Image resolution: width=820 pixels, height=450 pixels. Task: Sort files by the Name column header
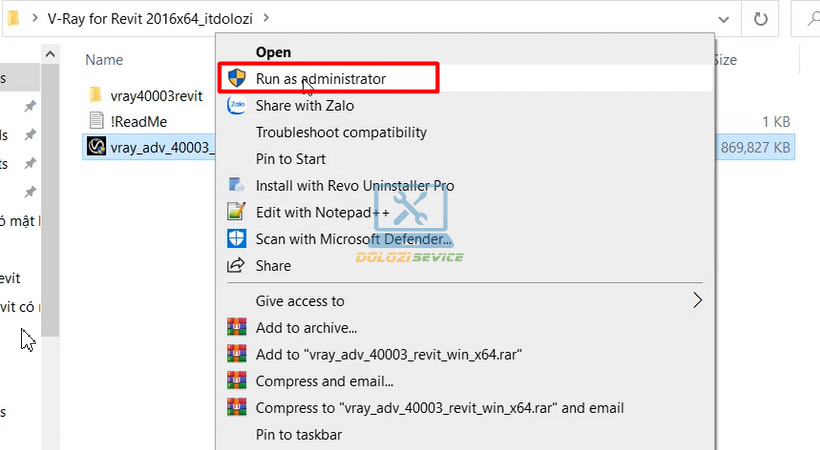pos(104,60)
